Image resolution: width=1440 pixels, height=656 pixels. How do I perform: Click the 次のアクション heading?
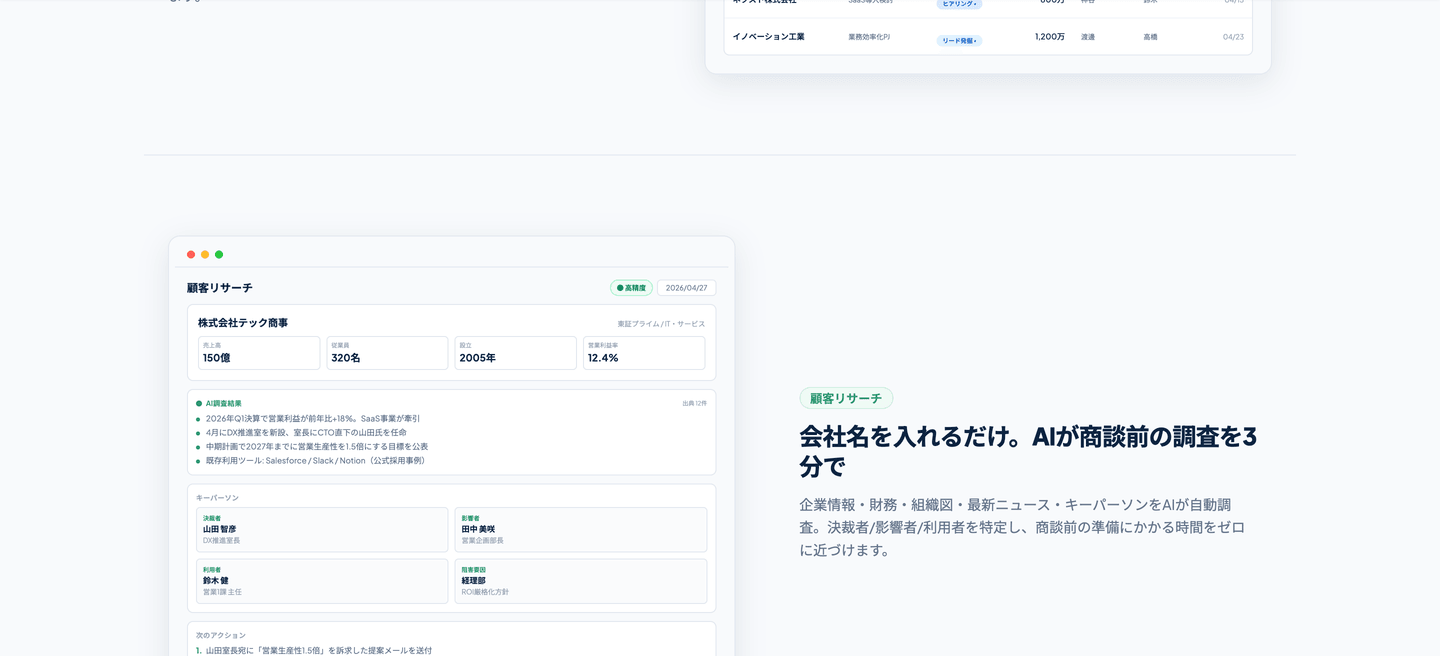pyautogui.click(x=221, y=636)
